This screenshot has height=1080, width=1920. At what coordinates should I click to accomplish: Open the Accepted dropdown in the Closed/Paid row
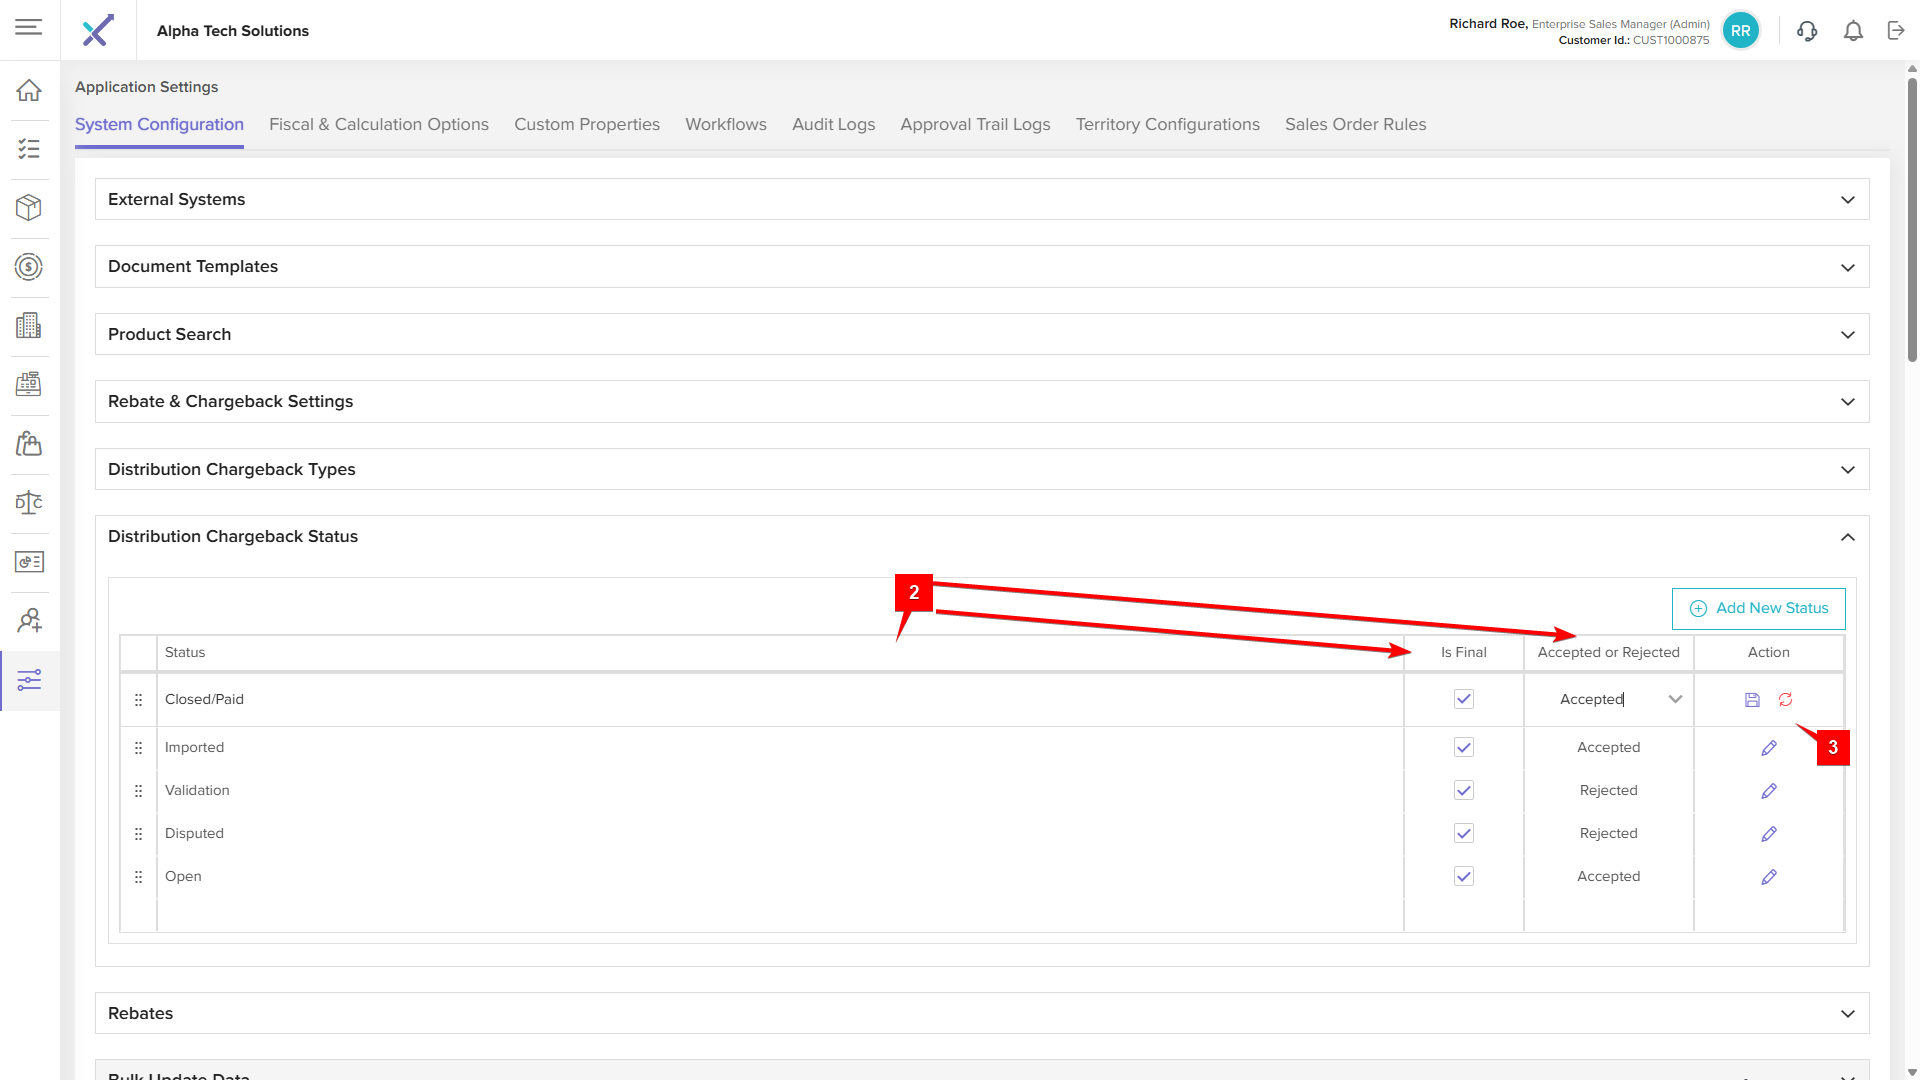coord(1675,699)
